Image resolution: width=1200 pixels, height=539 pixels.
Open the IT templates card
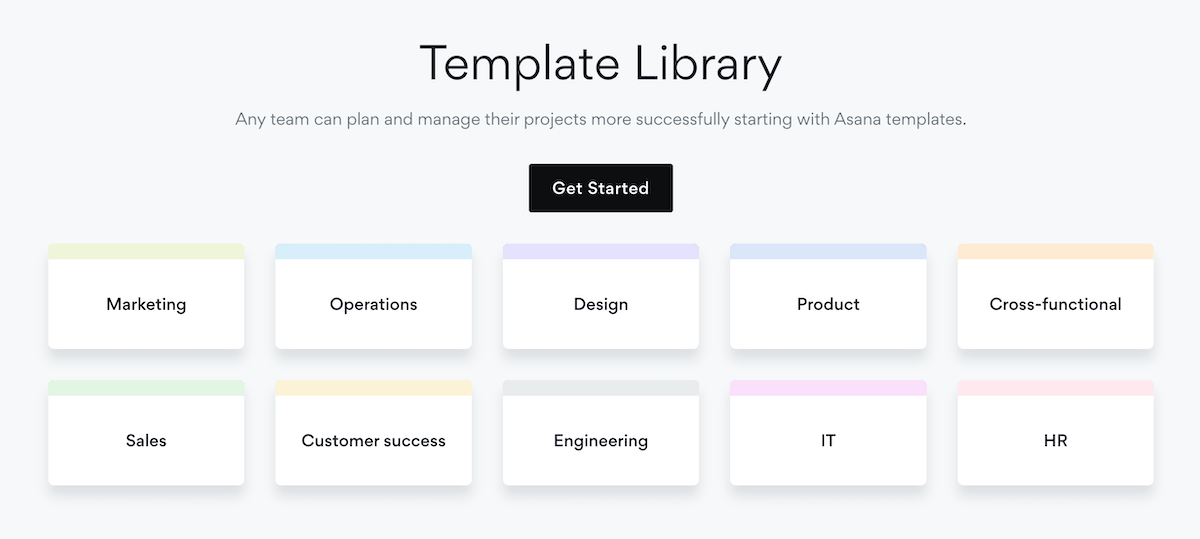point(828,440)
